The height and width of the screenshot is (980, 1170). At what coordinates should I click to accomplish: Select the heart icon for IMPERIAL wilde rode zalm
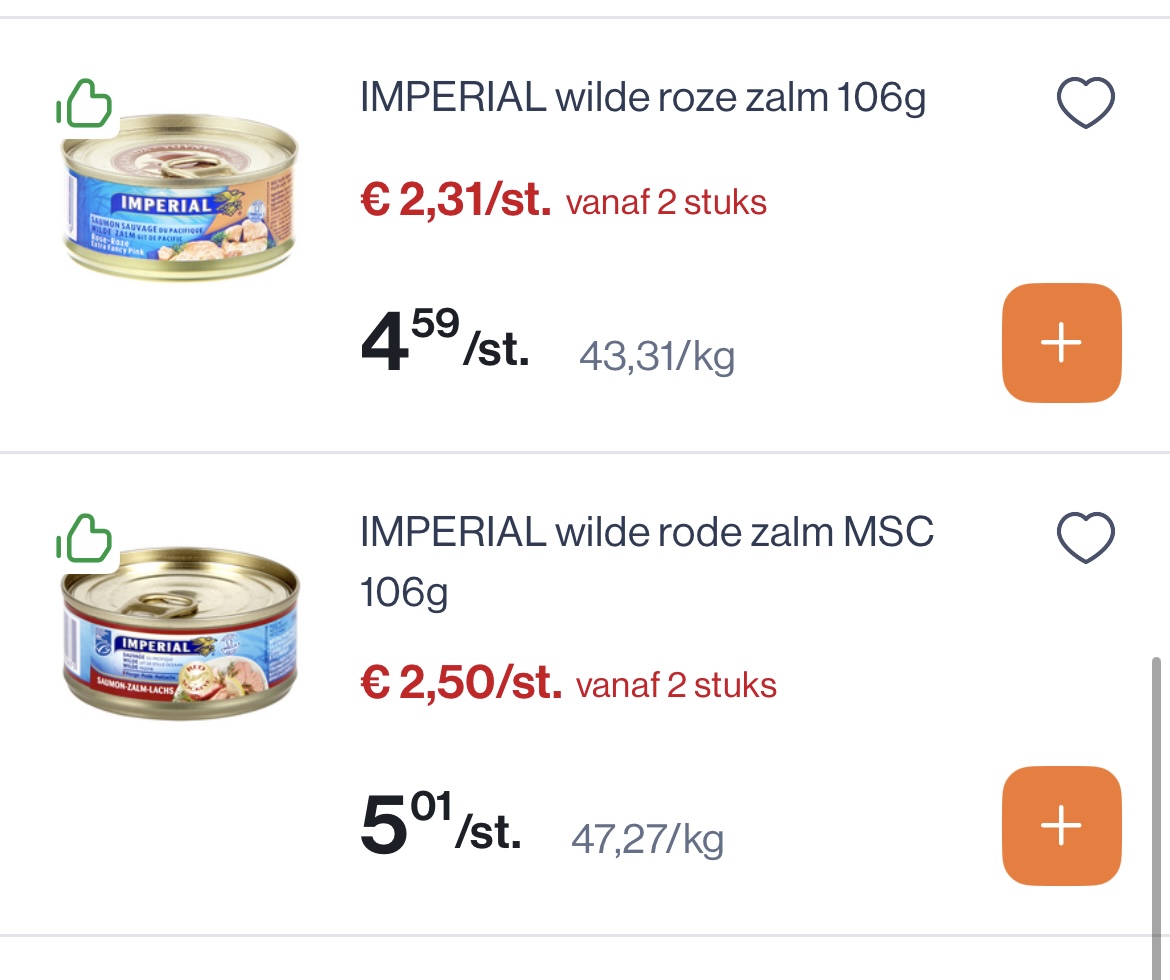point(1085,536)
